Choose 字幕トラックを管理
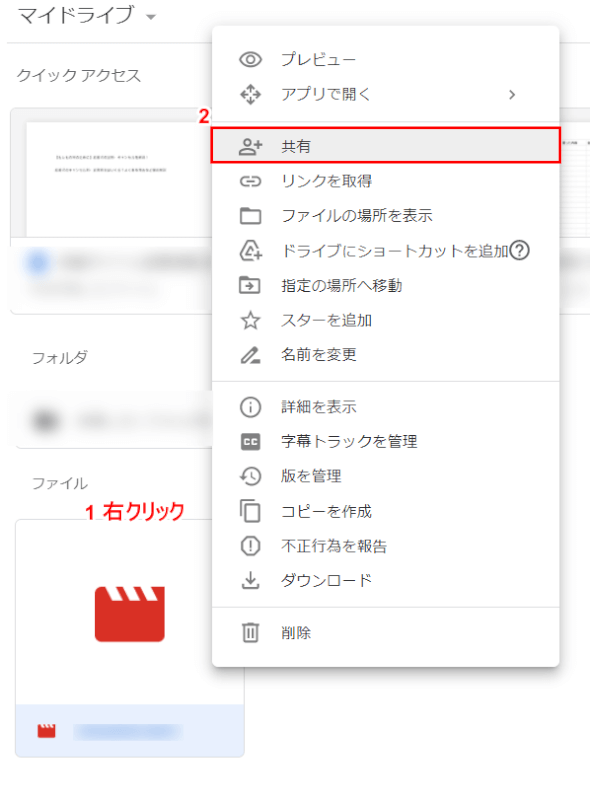The width and height of the screenshot is (590, 800). [x=385, y=442]
